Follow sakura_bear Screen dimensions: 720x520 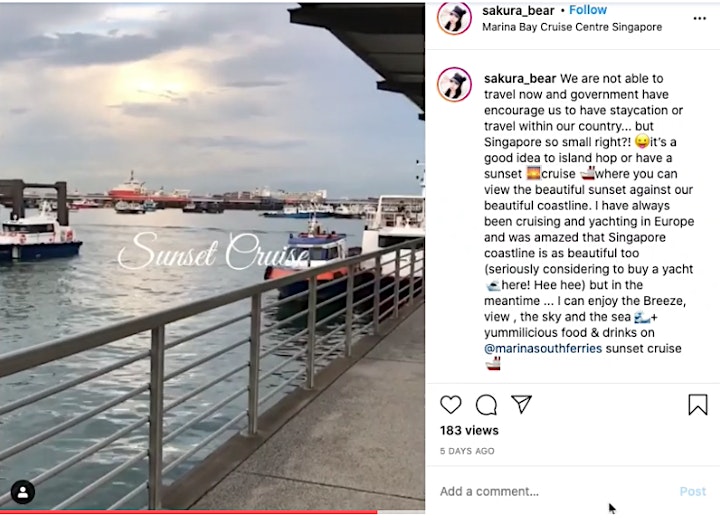point(588,10)
